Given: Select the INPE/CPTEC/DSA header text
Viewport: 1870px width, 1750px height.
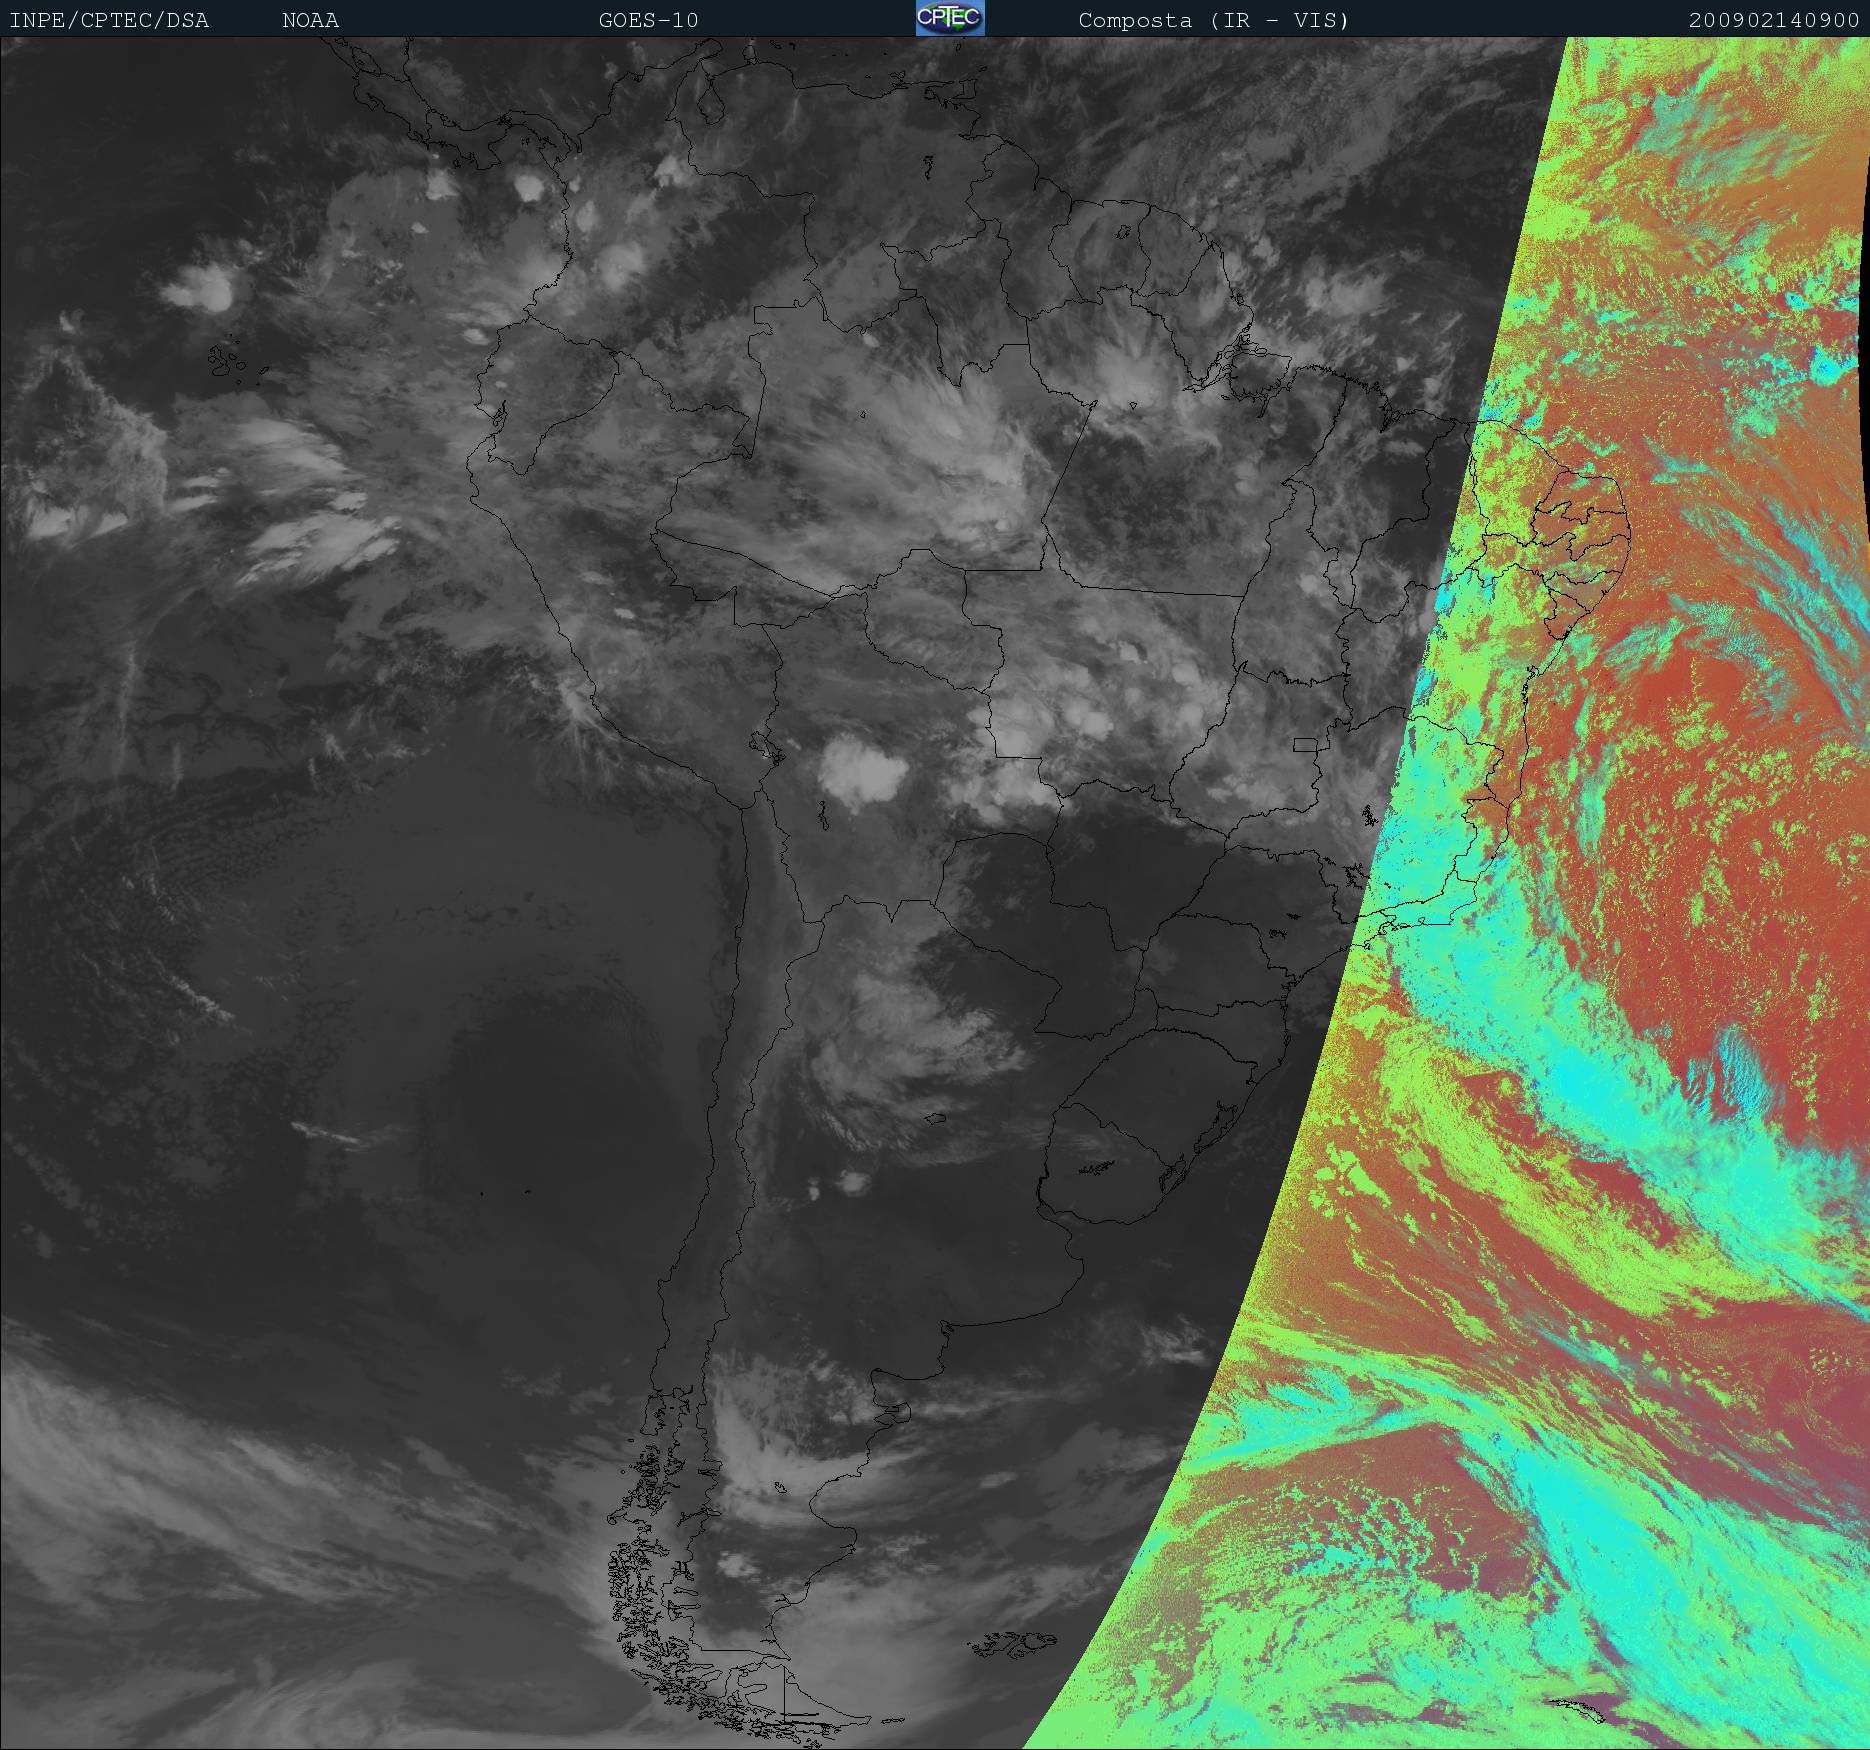Looking at the screenshot, I should [x=109, y=20].
